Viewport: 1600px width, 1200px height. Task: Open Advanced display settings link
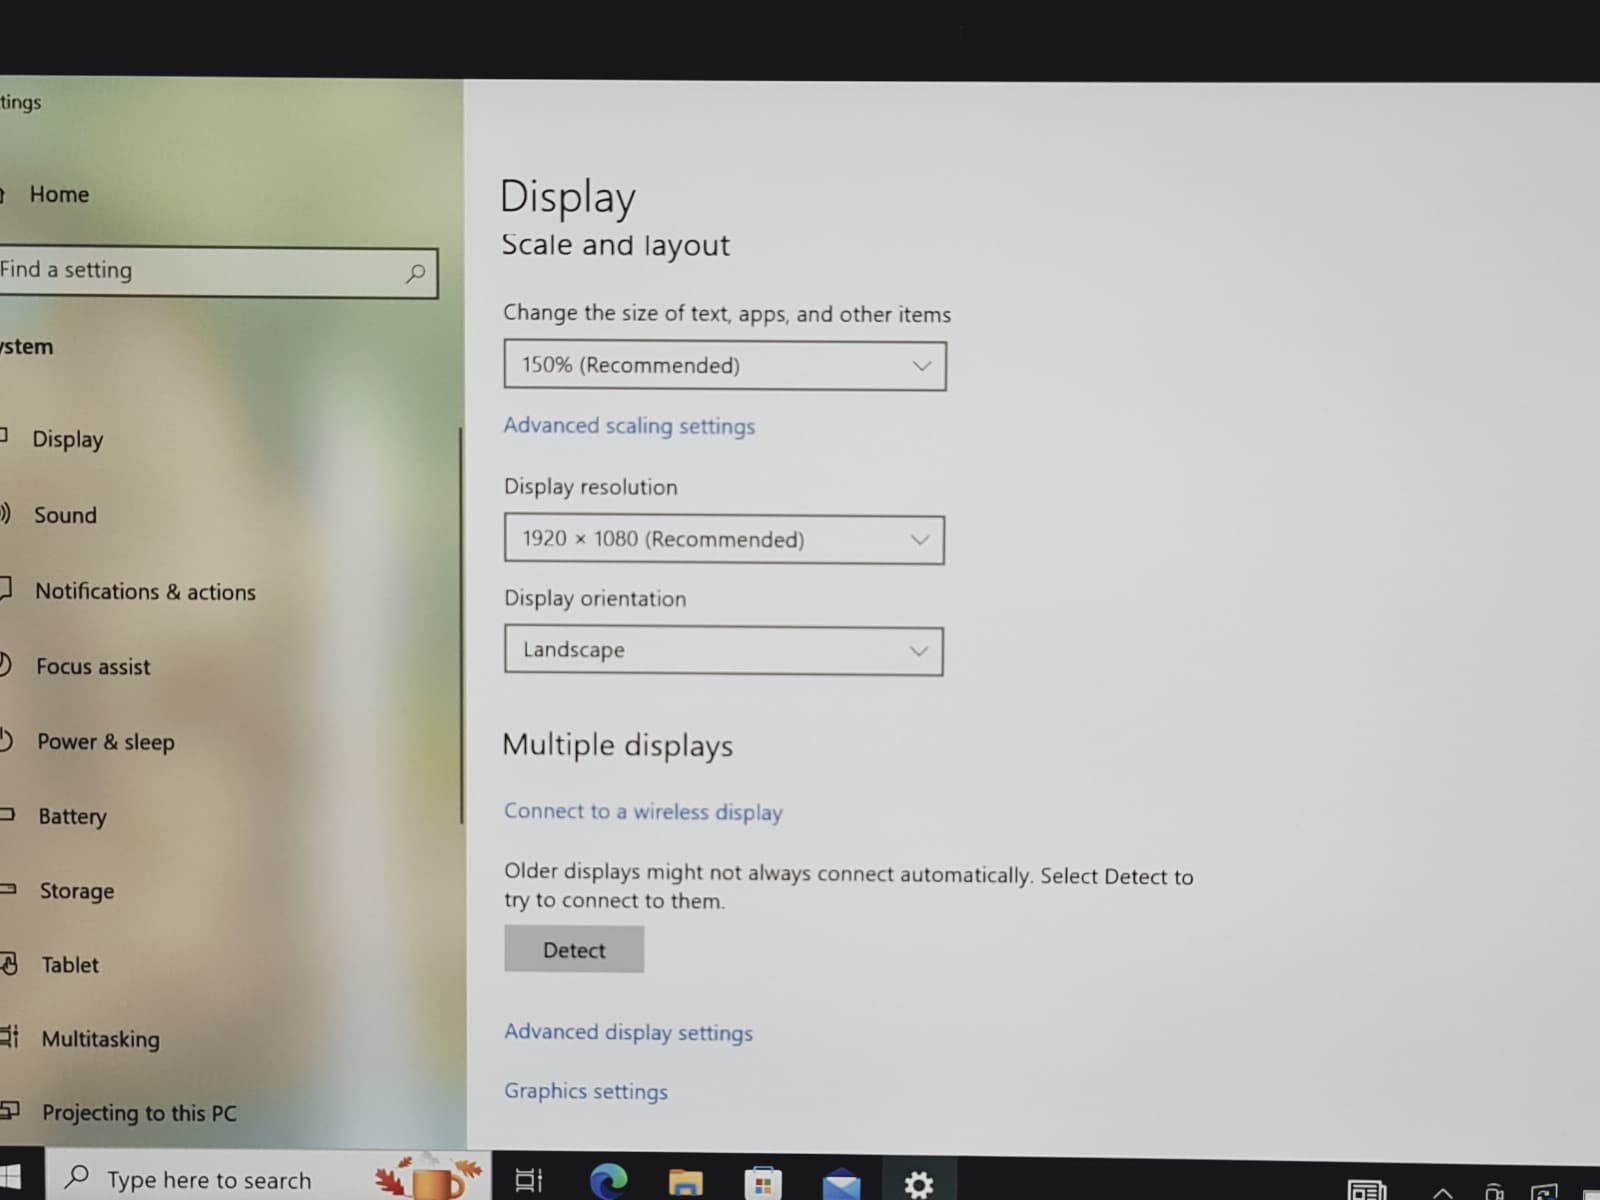coord(628,1032)
